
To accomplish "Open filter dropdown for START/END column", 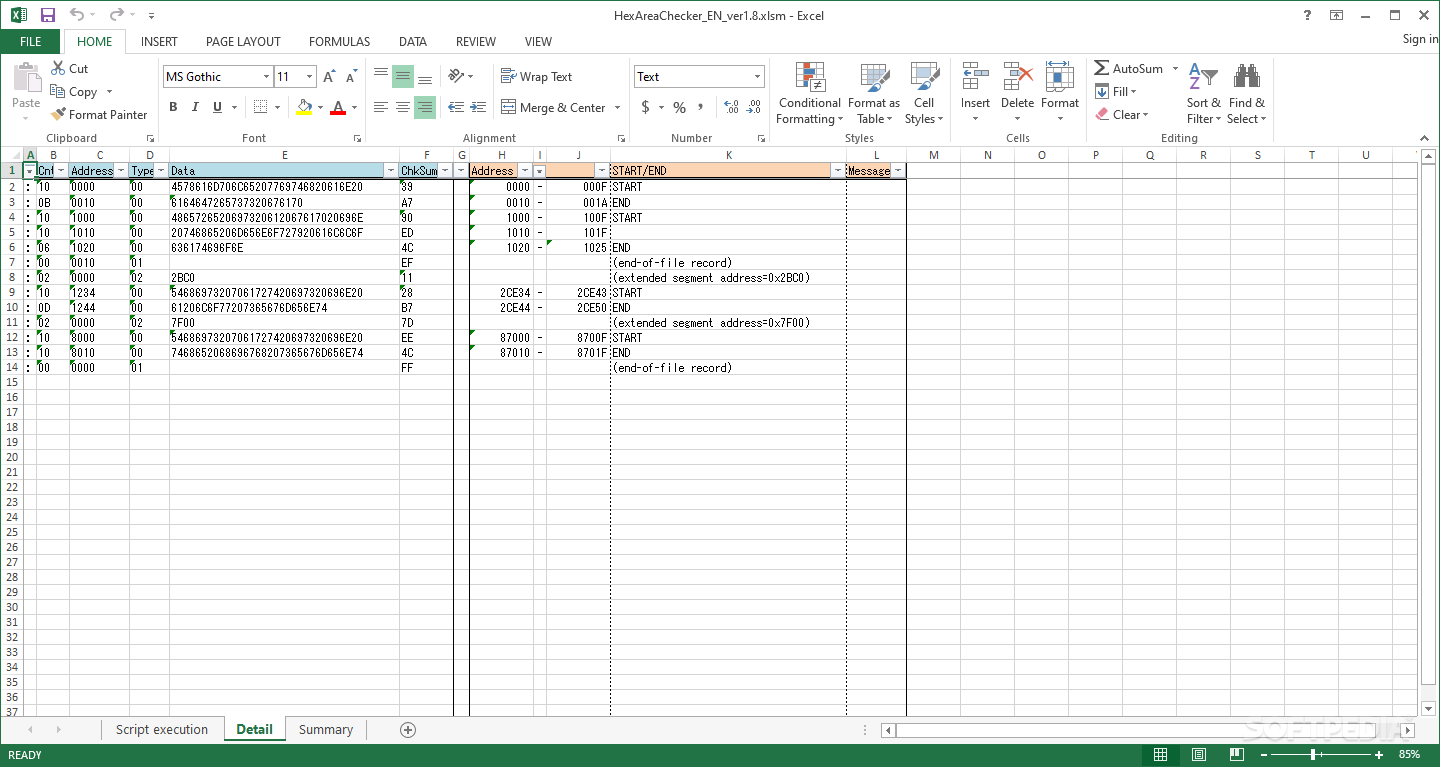I will click(837, 171).
